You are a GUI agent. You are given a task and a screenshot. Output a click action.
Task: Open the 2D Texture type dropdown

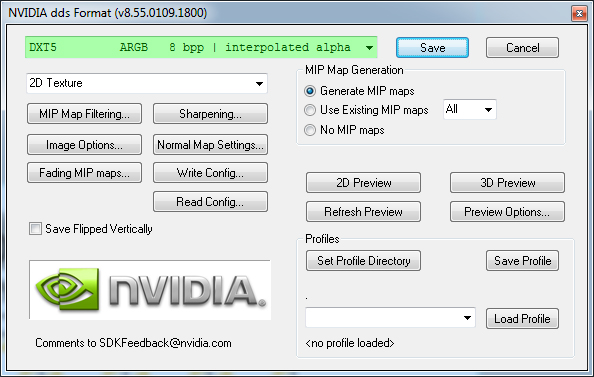[x=147, y=83]
